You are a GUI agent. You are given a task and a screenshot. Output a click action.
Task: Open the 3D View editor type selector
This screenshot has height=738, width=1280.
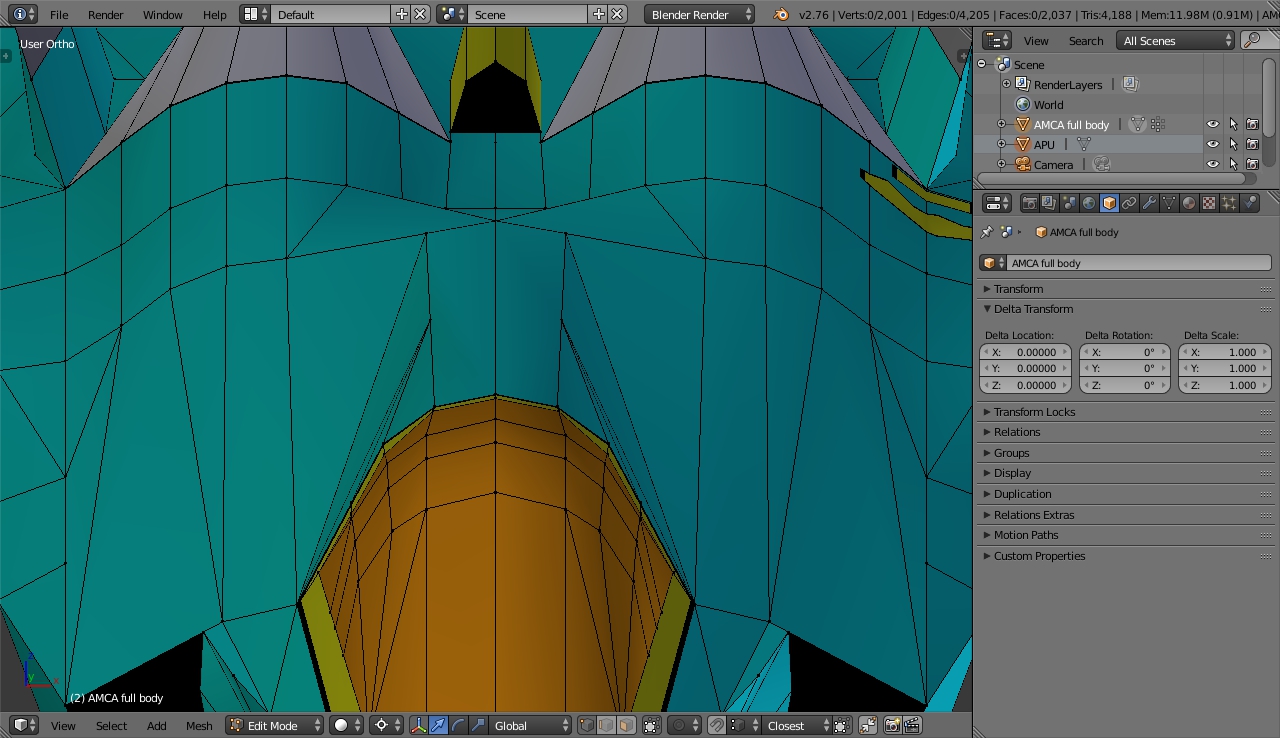pos(24,725)
